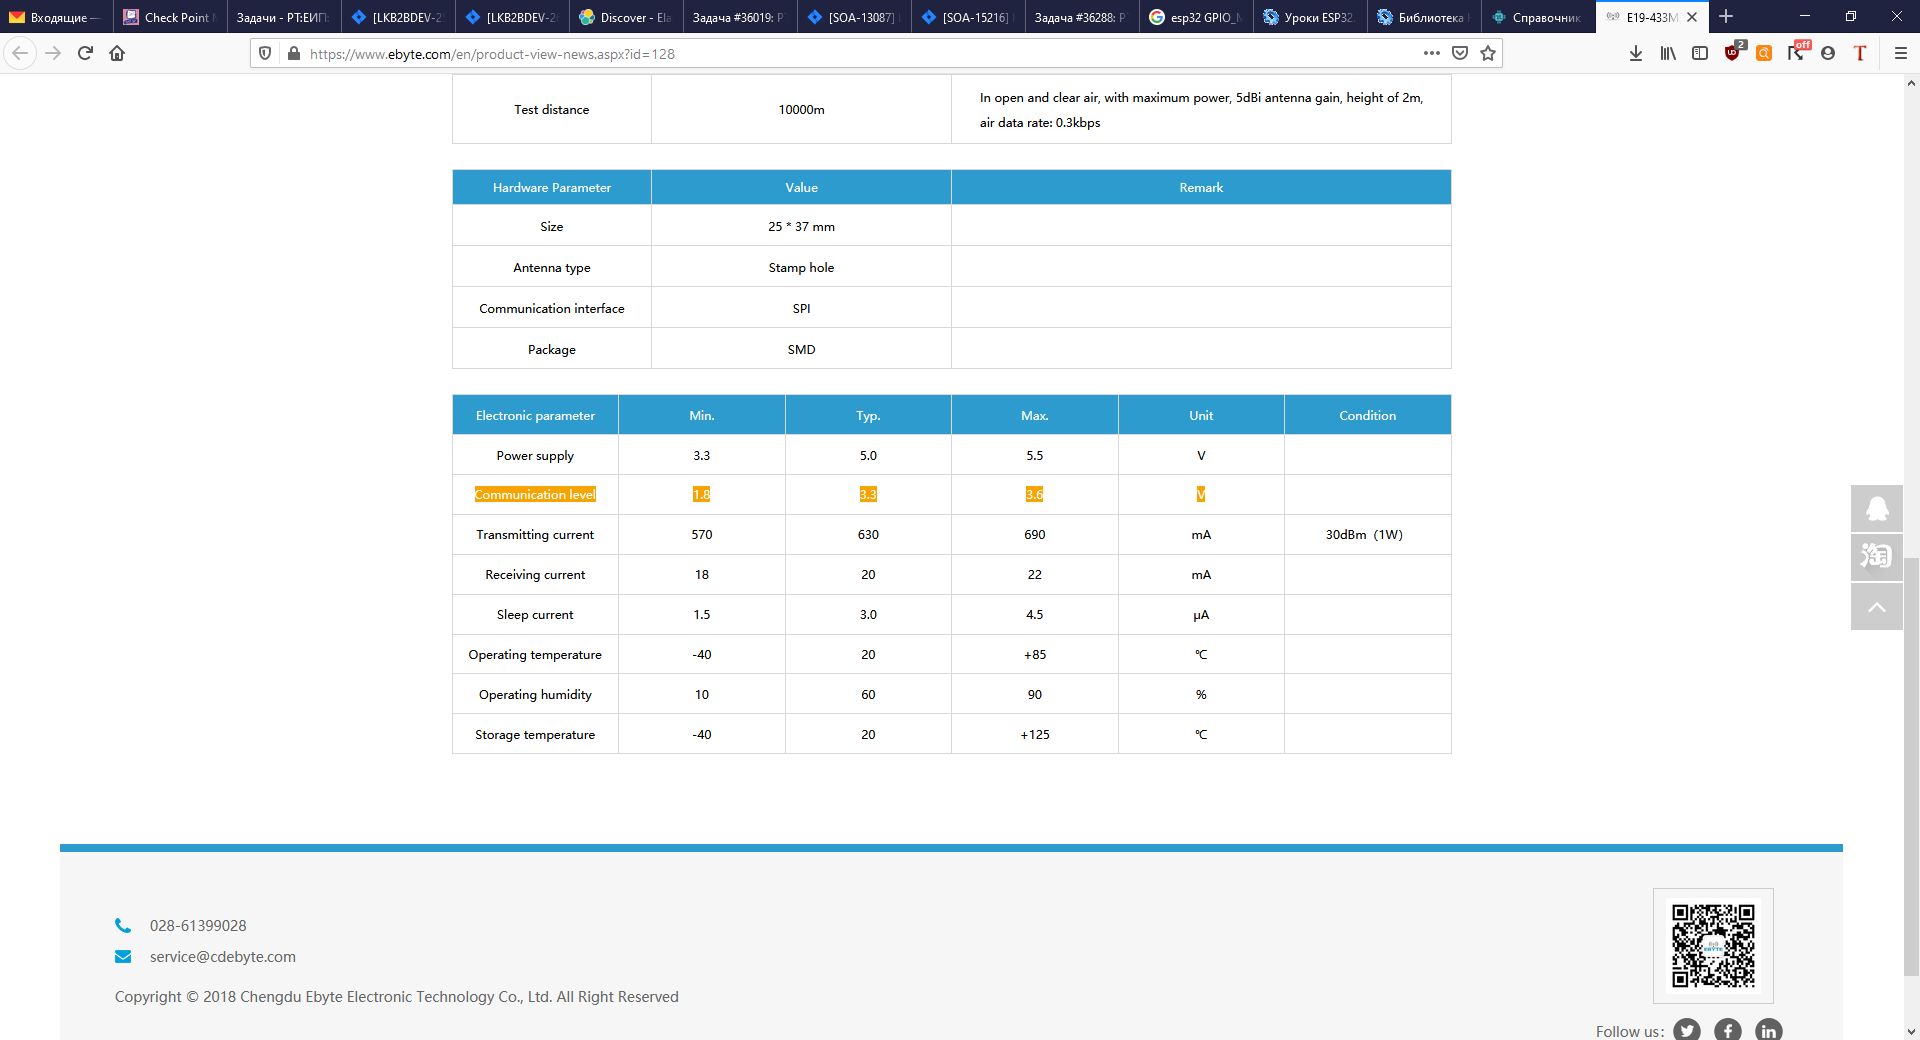Screen dimensions: 1920x1040
Task: Open the uBlock Origin extension
Action: coord(1733,53)
